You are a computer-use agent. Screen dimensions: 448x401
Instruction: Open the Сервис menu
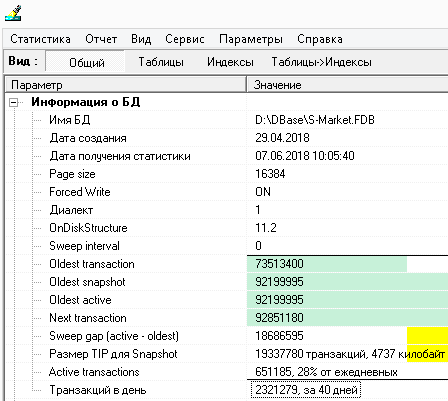pyautogui.click(x=185, y=39)
